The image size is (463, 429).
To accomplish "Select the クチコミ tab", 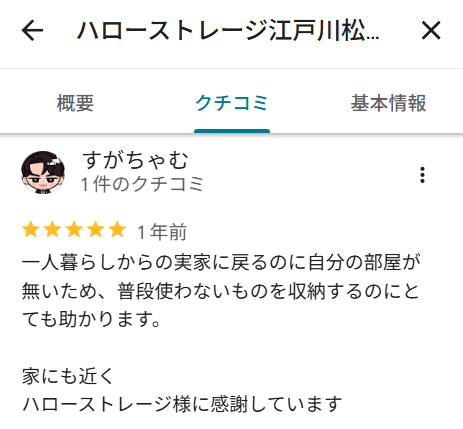I will pos(232,103).
